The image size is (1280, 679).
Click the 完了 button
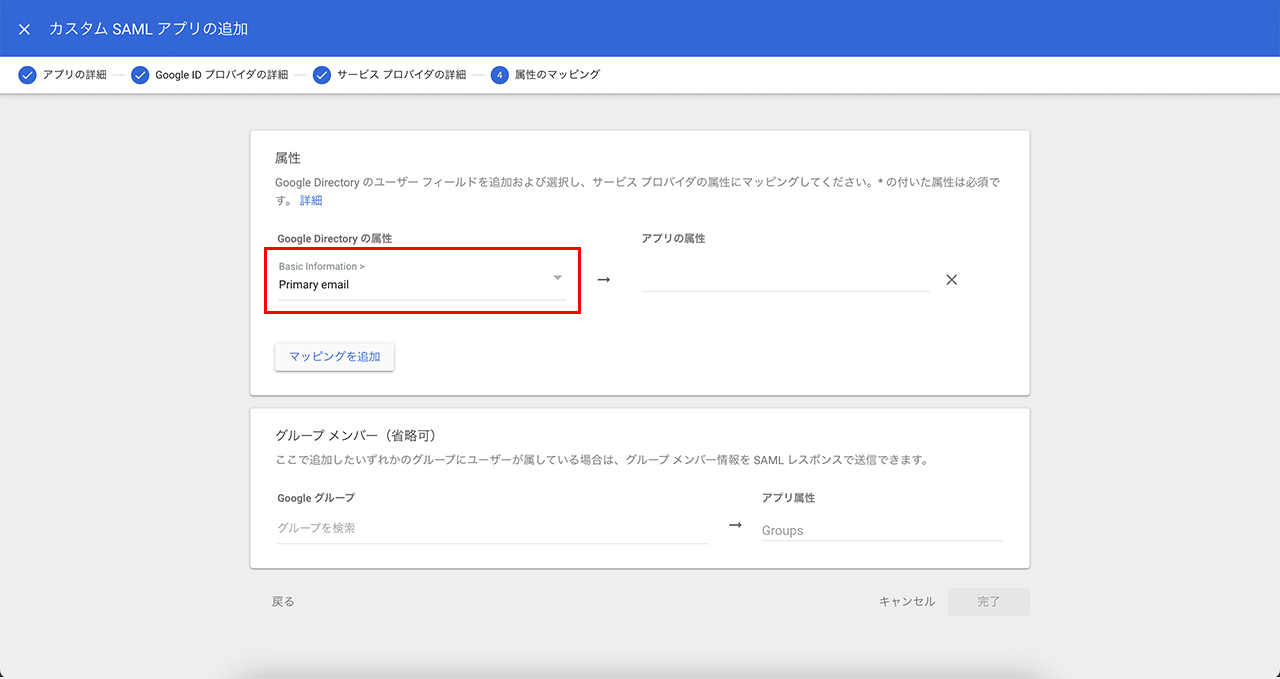pyautogui.click(x=988, y=602)
